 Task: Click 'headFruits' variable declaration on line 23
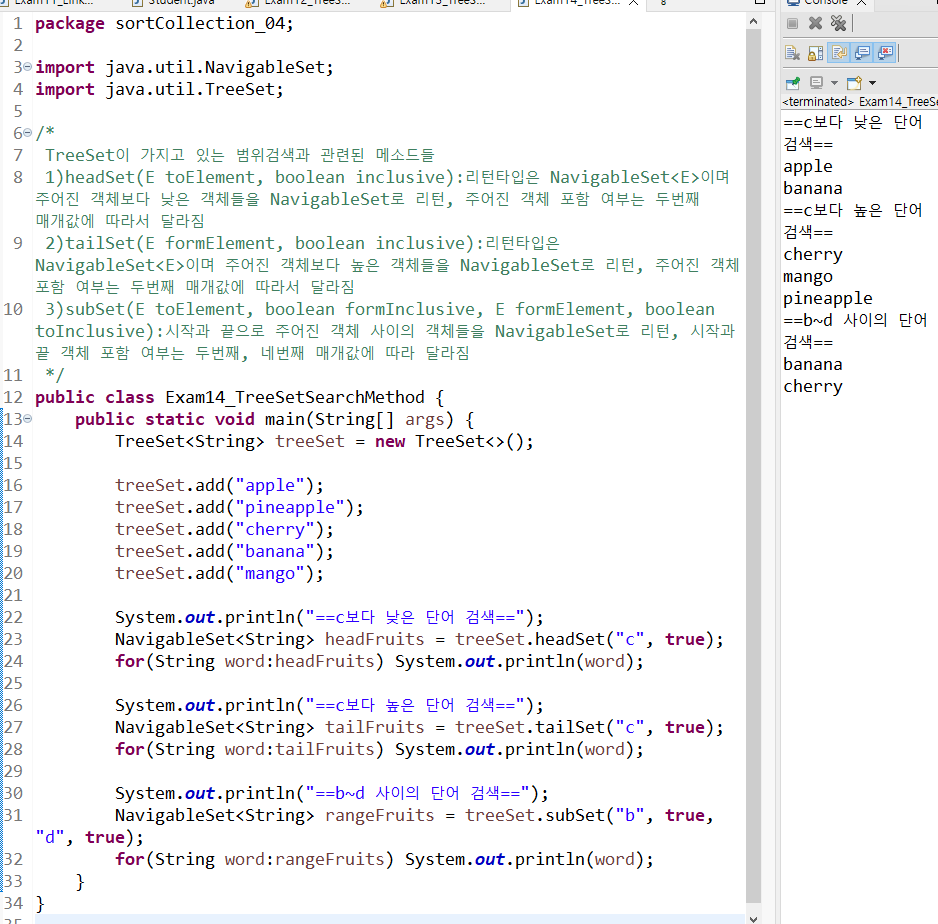(374, 639)
